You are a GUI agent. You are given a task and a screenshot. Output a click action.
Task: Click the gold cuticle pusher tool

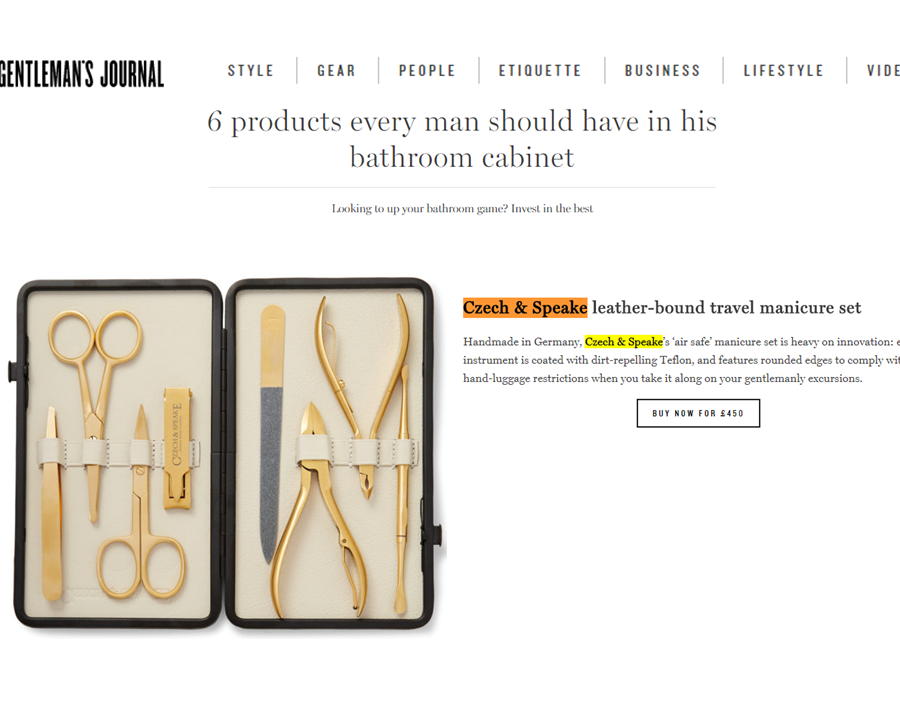tap(402, 488)
